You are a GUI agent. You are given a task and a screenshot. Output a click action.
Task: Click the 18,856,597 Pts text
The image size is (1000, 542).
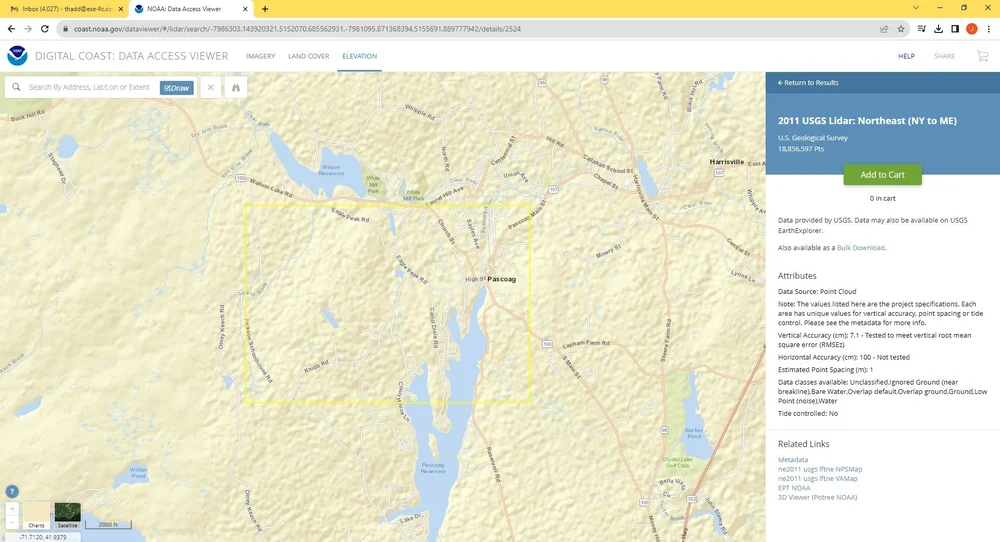800,149
